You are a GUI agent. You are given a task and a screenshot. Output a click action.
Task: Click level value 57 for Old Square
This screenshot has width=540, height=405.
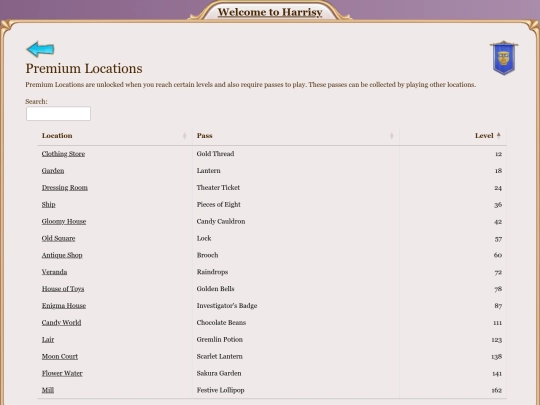pos(498,238)
